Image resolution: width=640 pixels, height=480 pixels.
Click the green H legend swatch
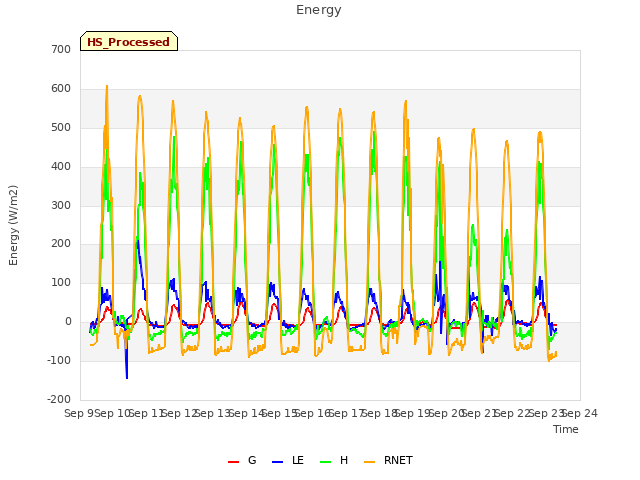(325, 462)
